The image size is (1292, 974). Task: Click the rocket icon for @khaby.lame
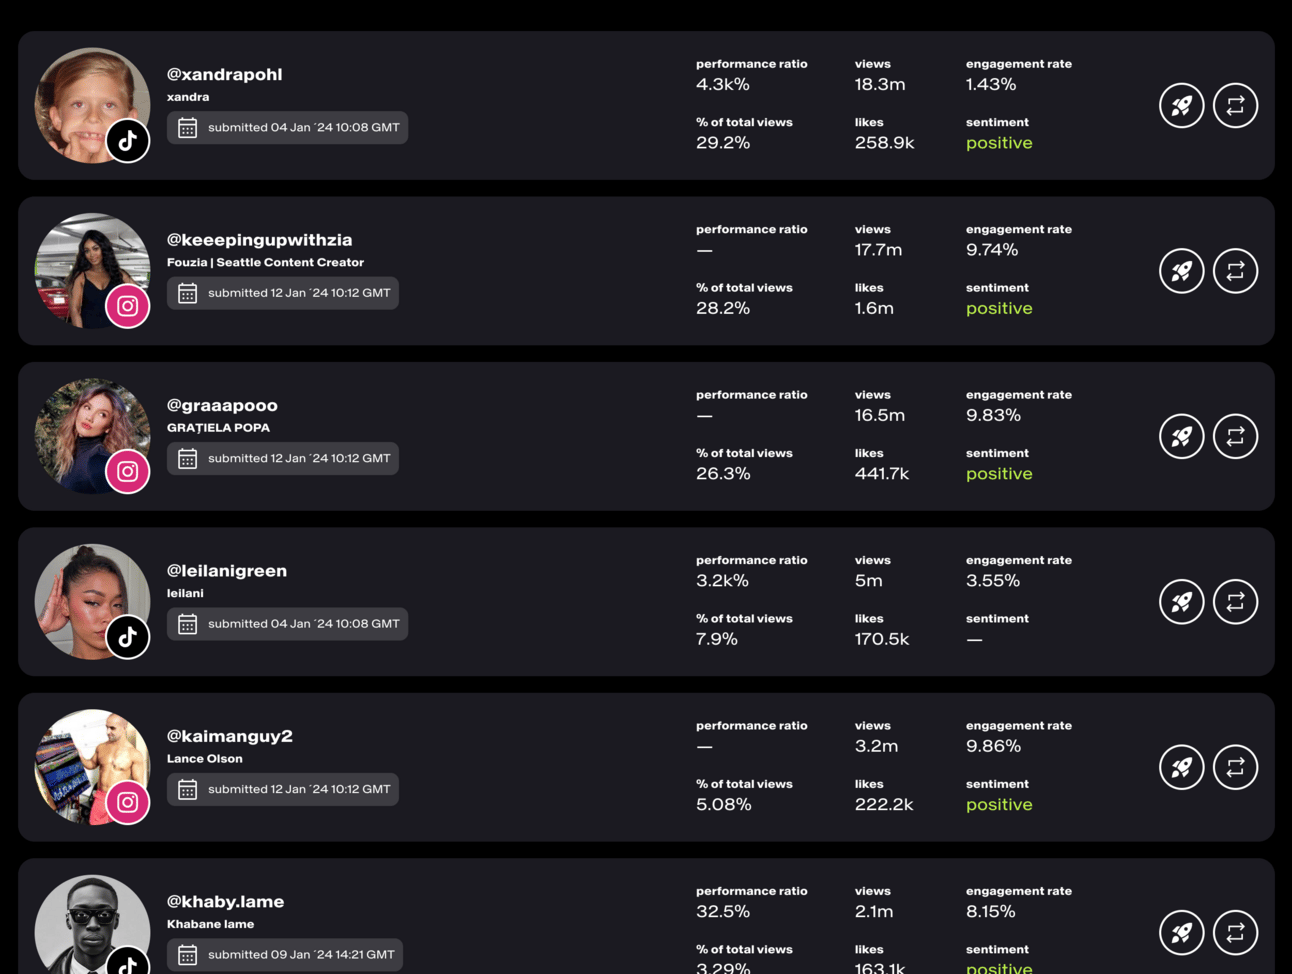(x=1181, y=933)
